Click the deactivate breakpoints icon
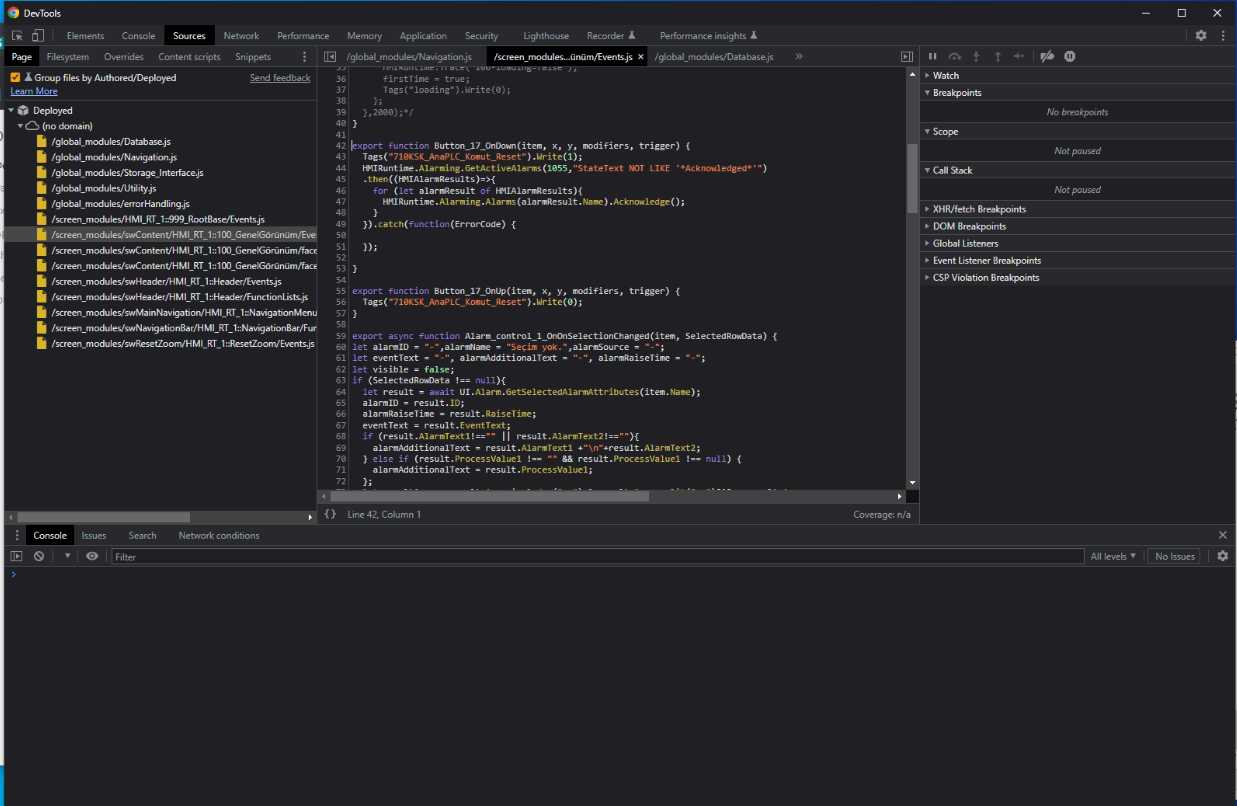The width and height of the screenshot is (1237, 806). 1047,57
